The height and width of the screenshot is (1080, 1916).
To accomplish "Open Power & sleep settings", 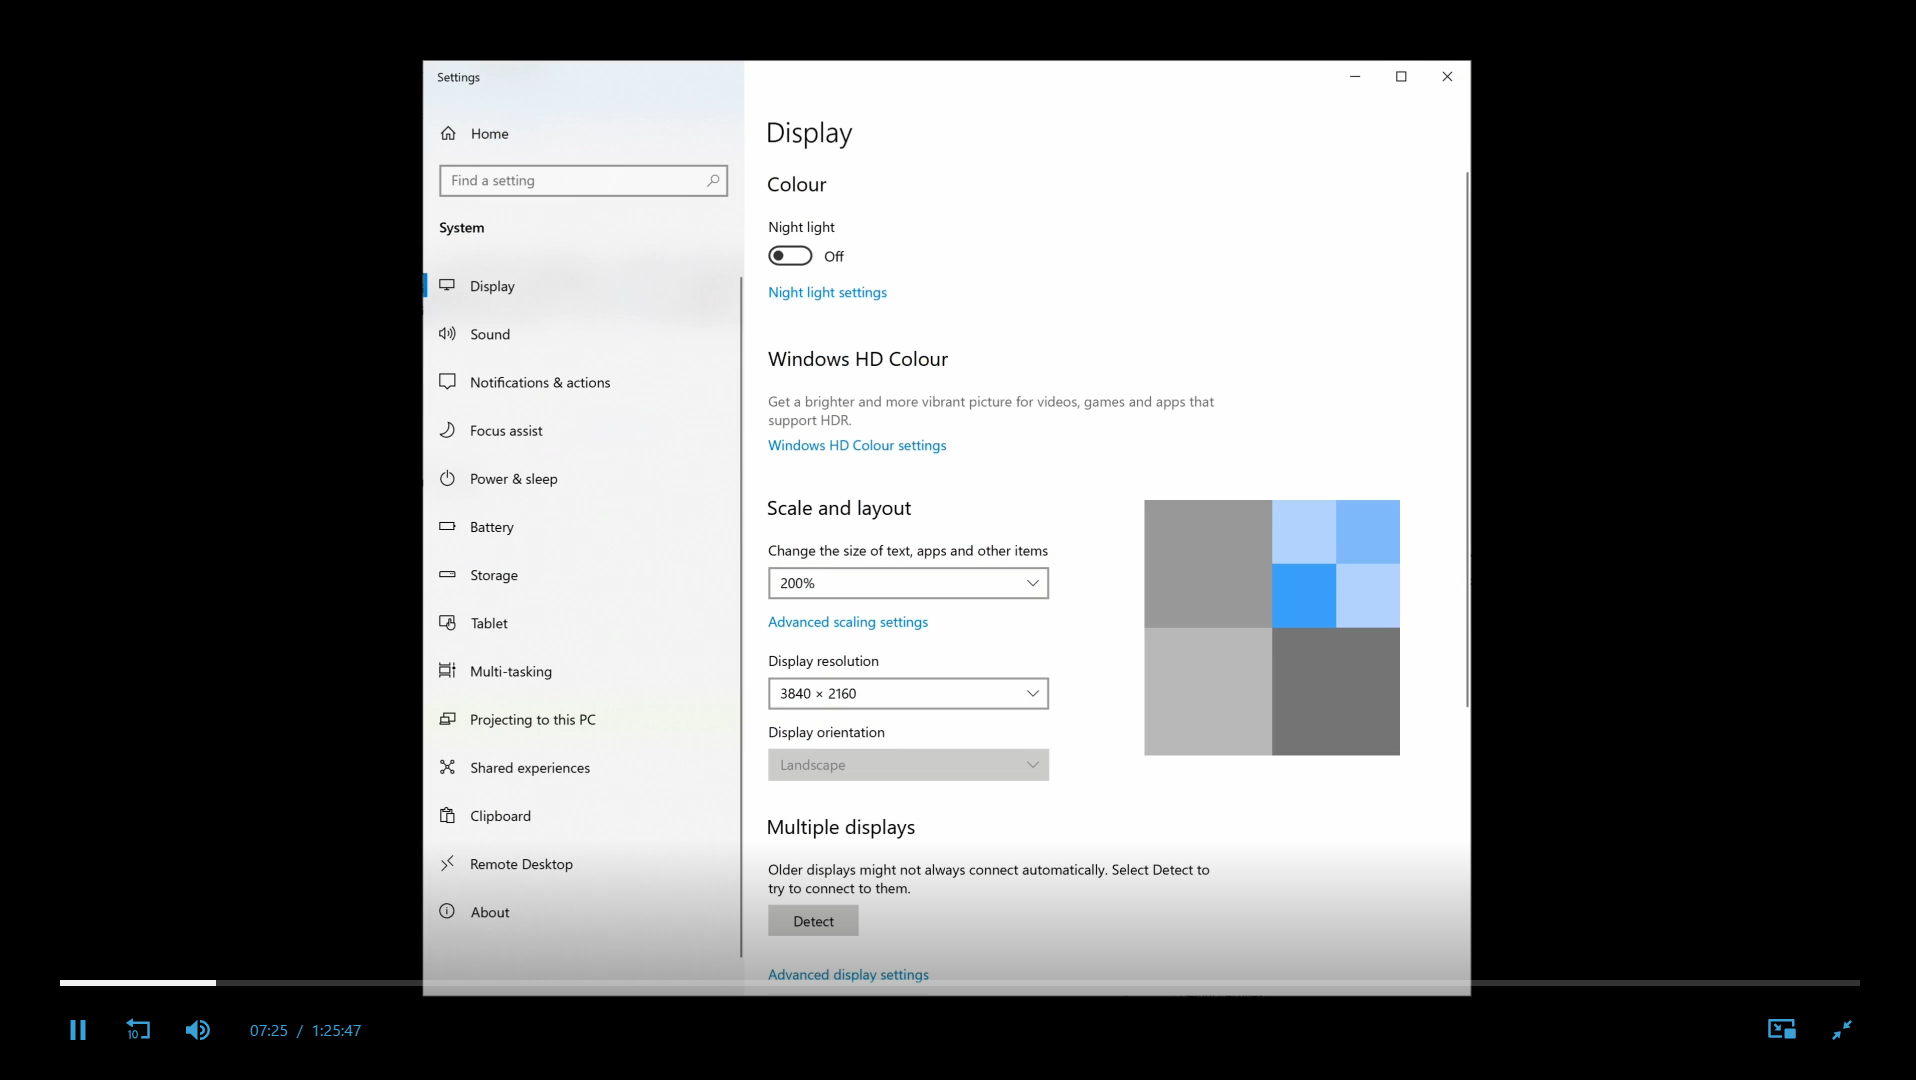I will (x=582, y=478).
